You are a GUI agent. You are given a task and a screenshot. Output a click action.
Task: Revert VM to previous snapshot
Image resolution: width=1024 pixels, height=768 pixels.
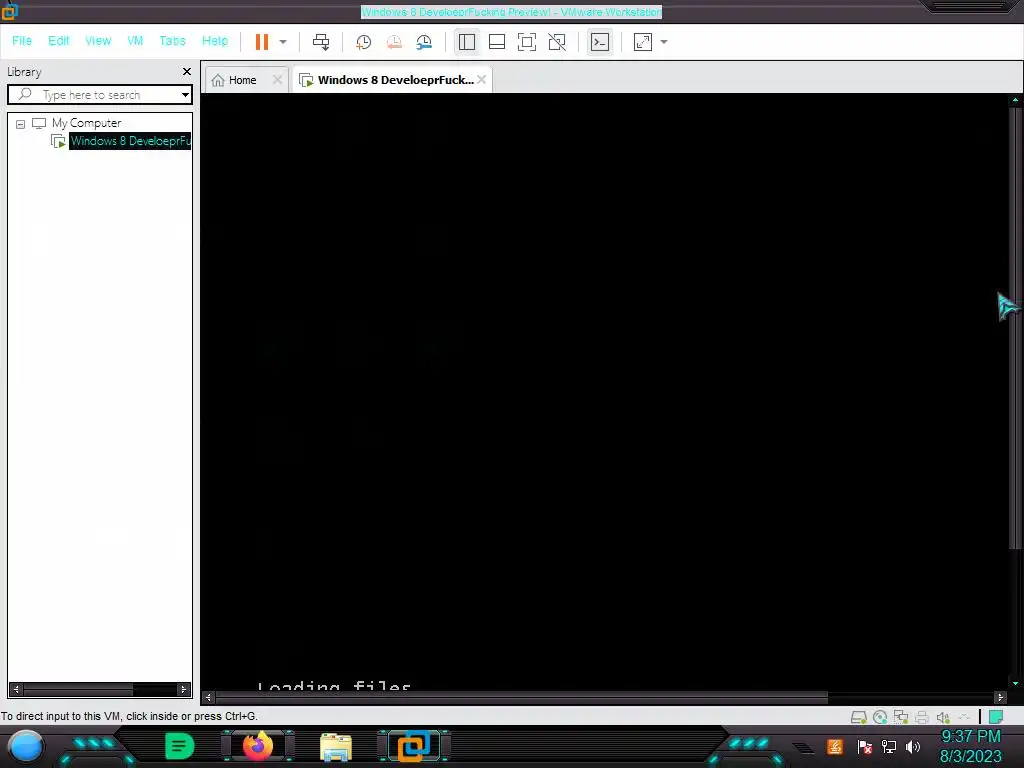[x=394, y=42]
